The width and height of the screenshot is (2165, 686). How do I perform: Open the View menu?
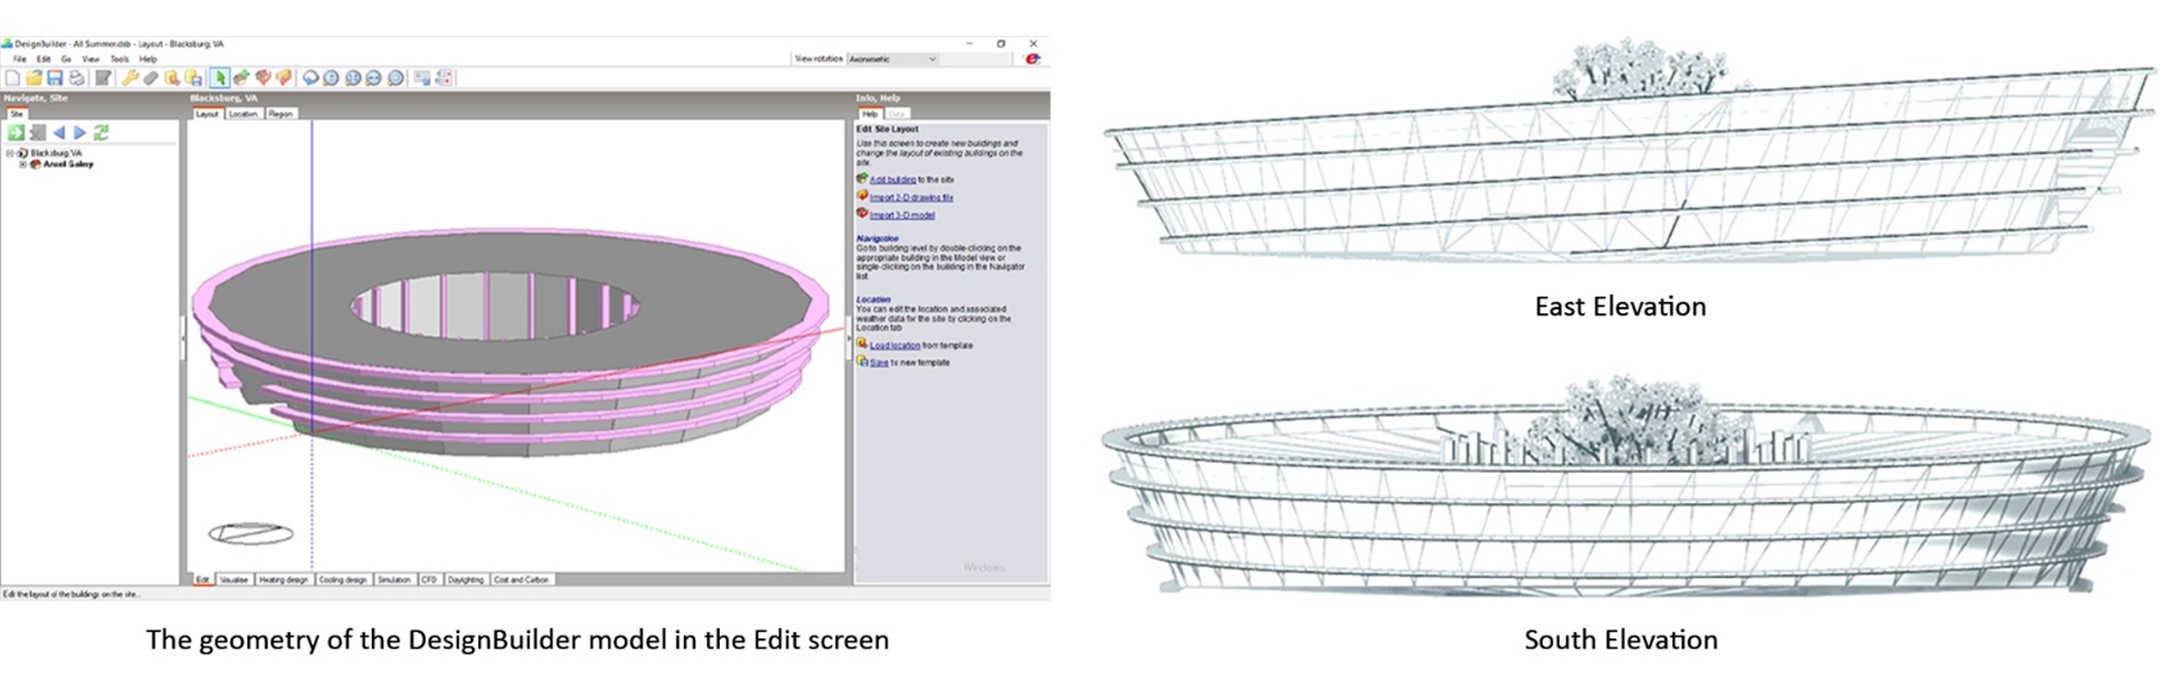click(x=91, y=59)
